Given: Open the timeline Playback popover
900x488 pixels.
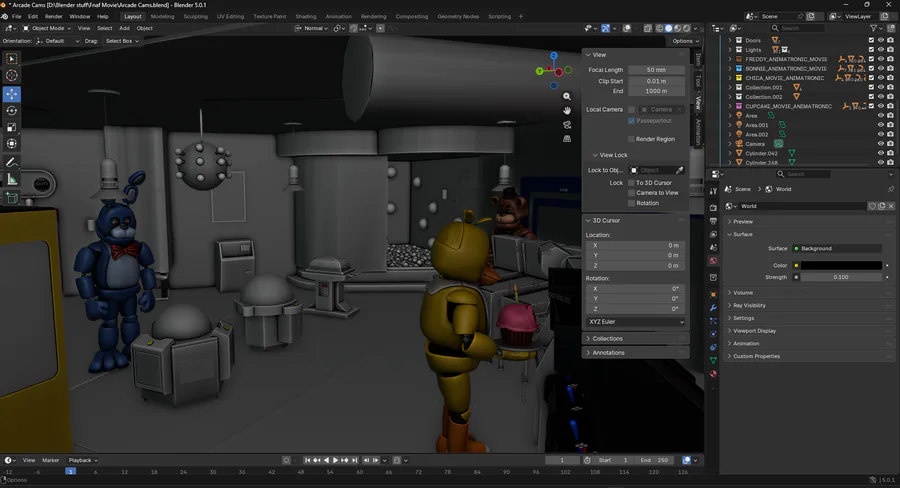Looking at the screenshot, I should [x=82, y=460].
